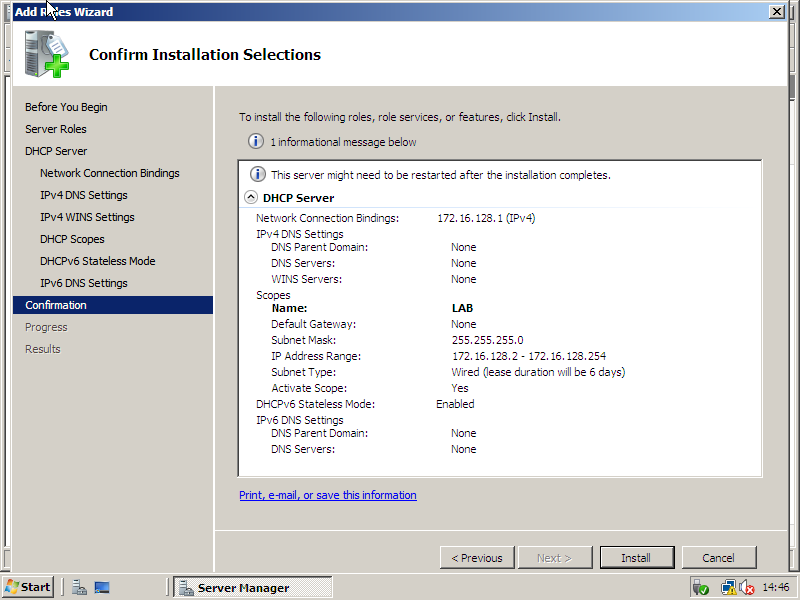Screen dimensions: 800x600
Task: Launch Server Manager from the Quick Launch icon
Action: pyautogui.click(x=79, y=587)
